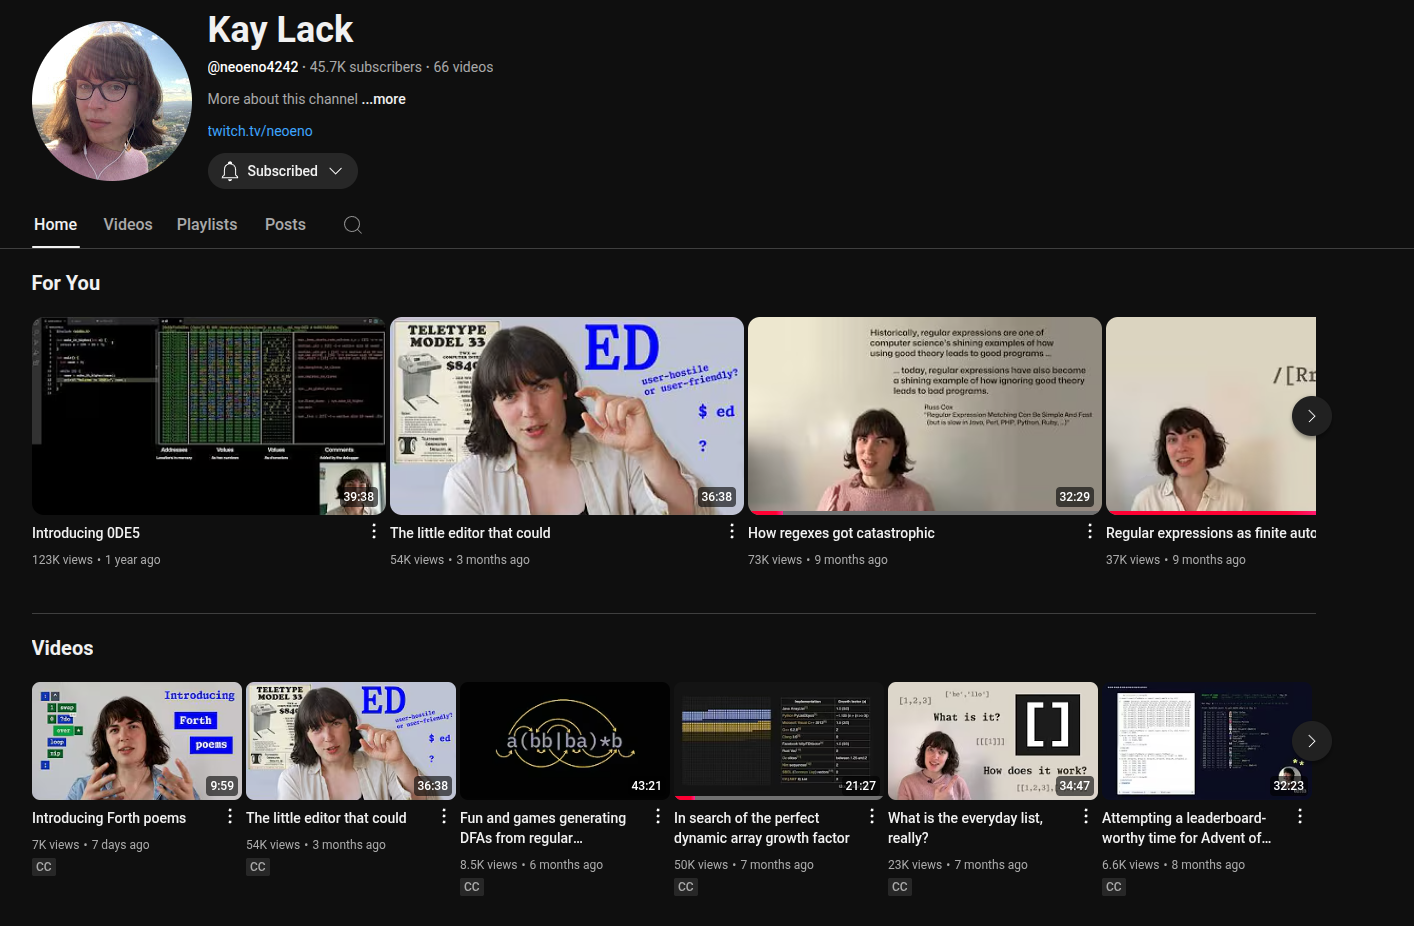The height and width of the screenshot is (926, 1414).
Task: Click CC badge under Introducing Forth poems
Action: [x=44, y=867]
